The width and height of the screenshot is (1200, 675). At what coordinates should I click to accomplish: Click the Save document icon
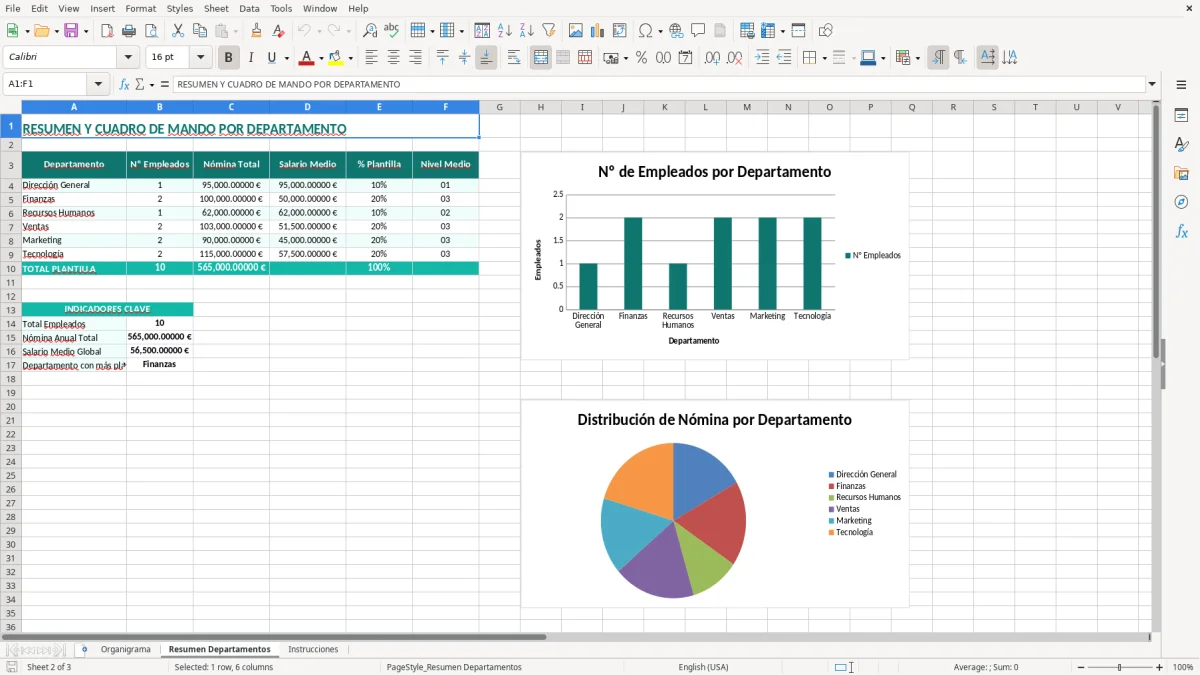click(71, 31)
